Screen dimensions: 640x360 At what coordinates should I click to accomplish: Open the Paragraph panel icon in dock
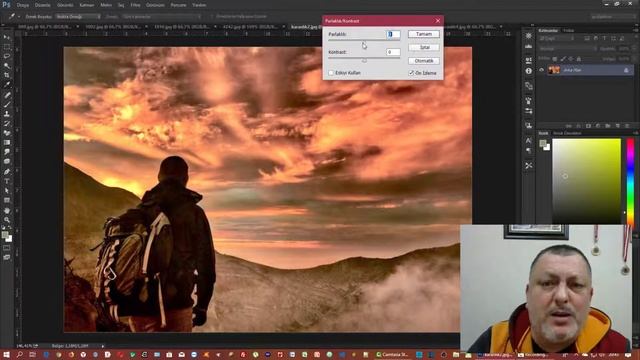coord(529,151)
